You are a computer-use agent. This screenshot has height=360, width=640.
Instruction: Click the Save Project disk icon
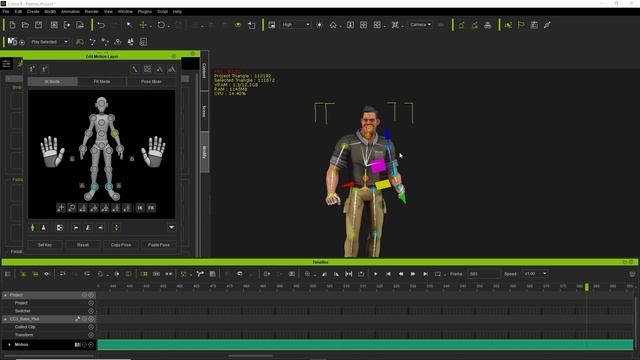click(x=38, y=25)
